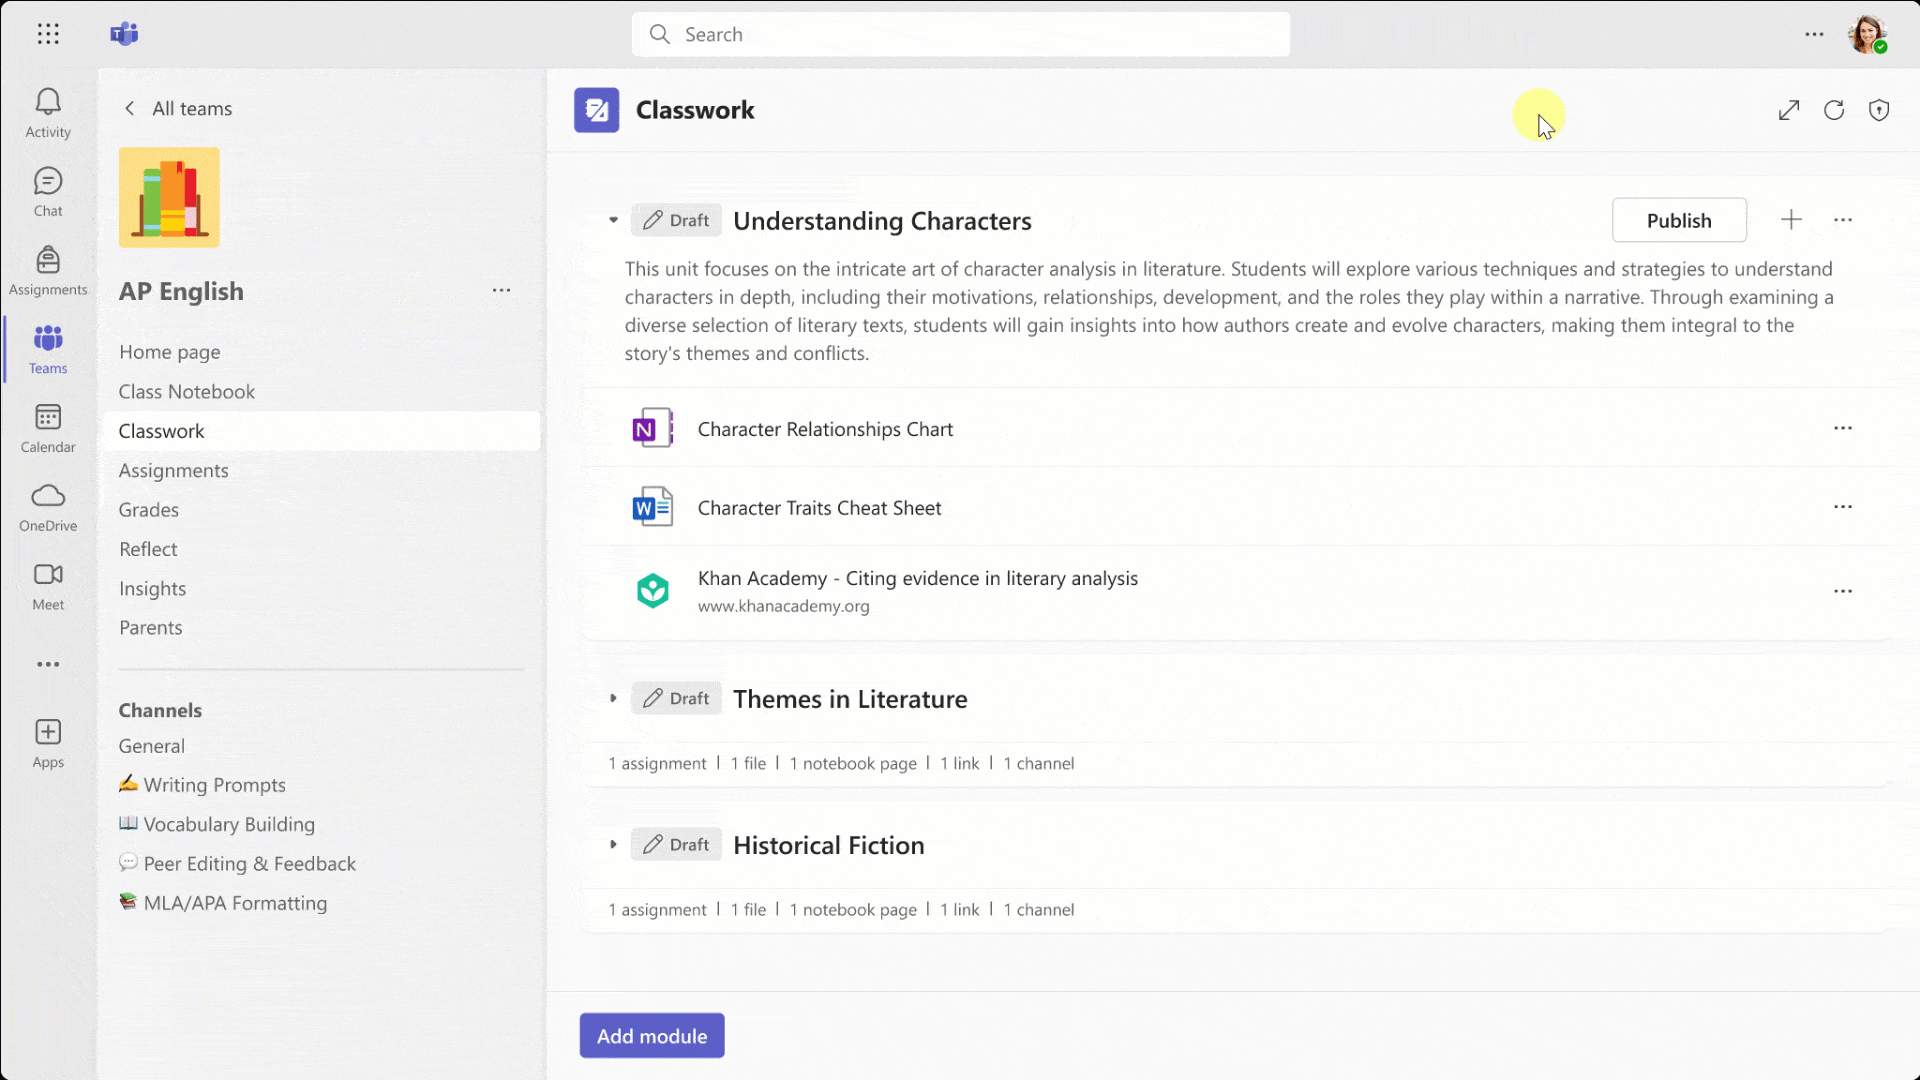Toggle draft status on Understanding Characters
Screen dimensions: 1920x1080
coord(676,220)
